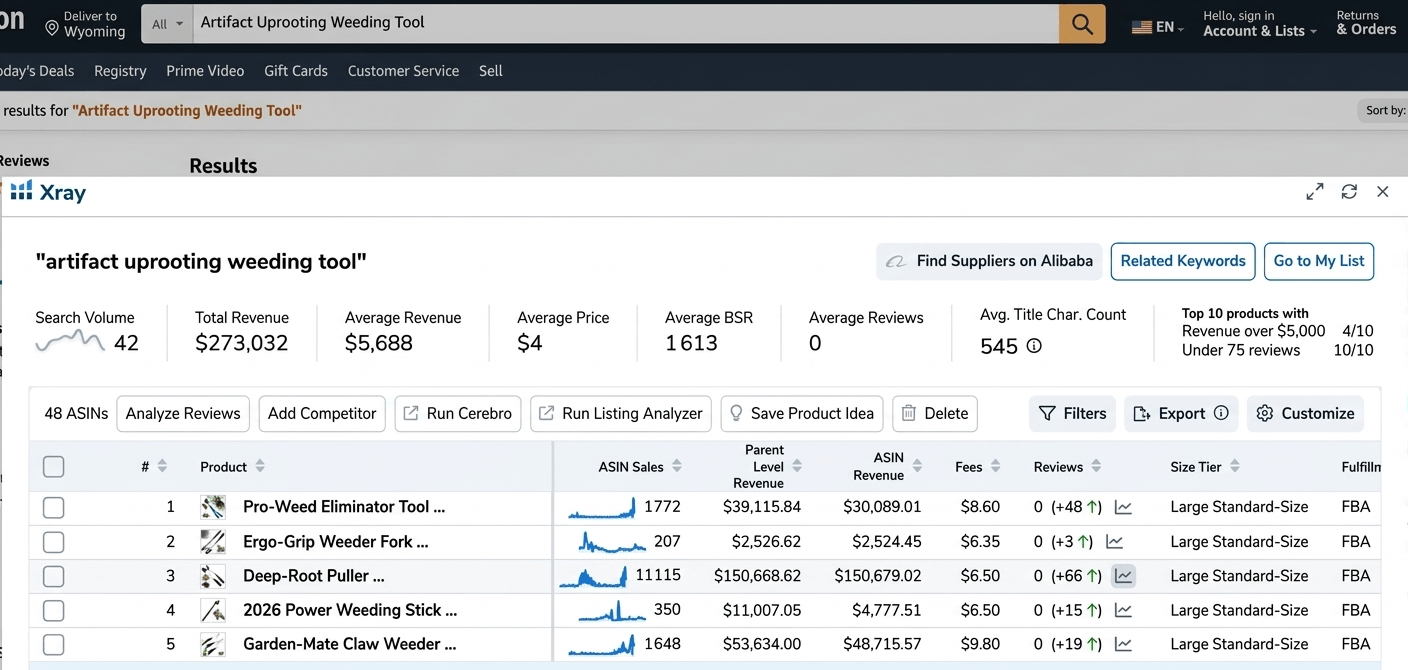Open Prime Video in navigation bar

pos(205,71)
